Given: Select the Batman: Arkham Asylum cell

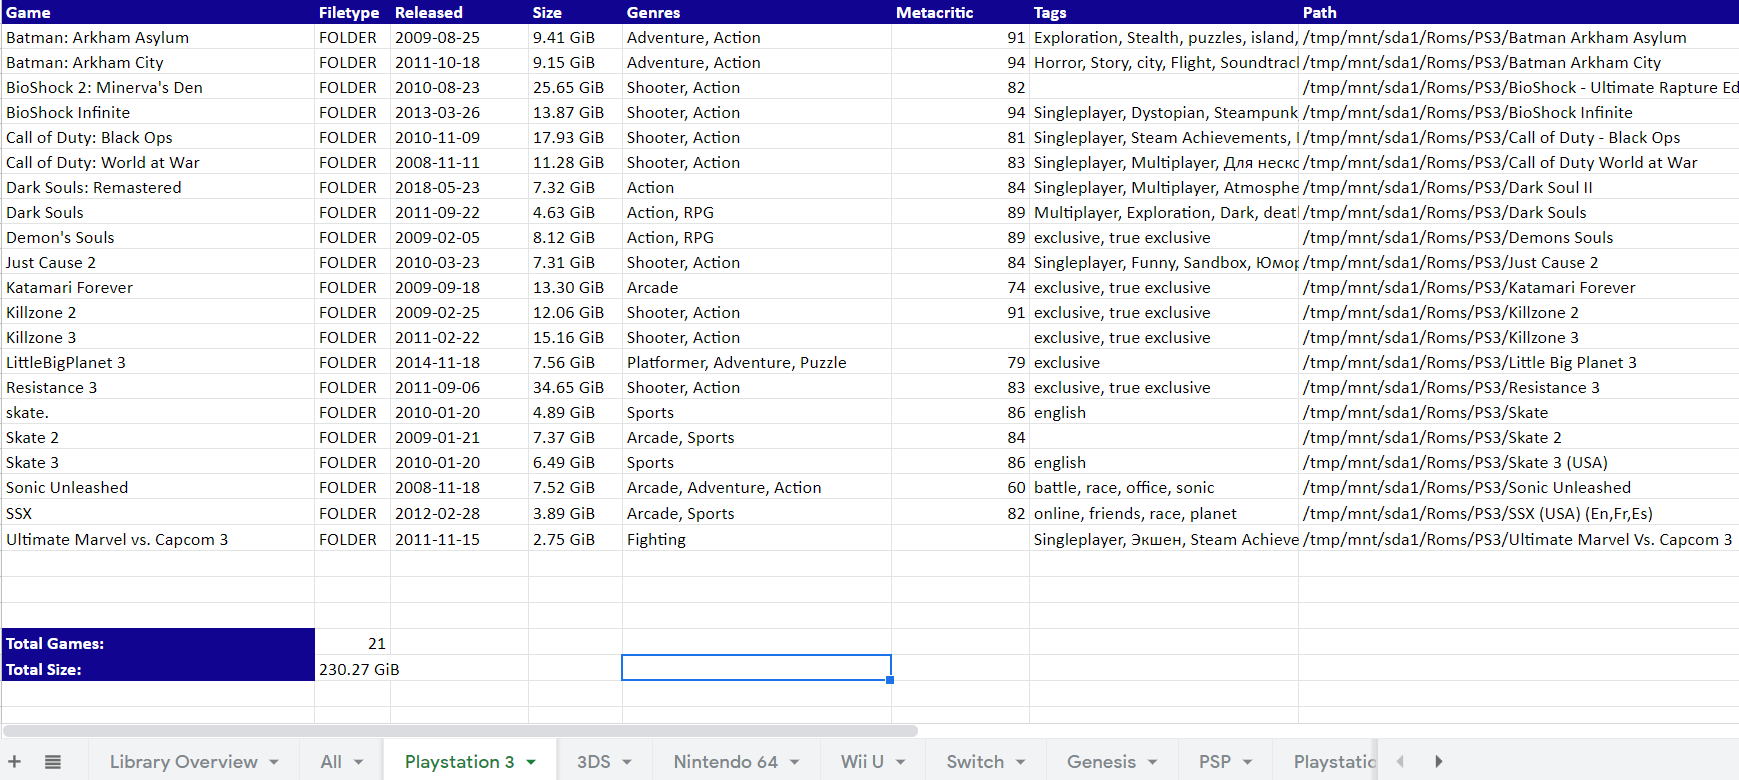Looking at the screenshot, I should (158, 37).
